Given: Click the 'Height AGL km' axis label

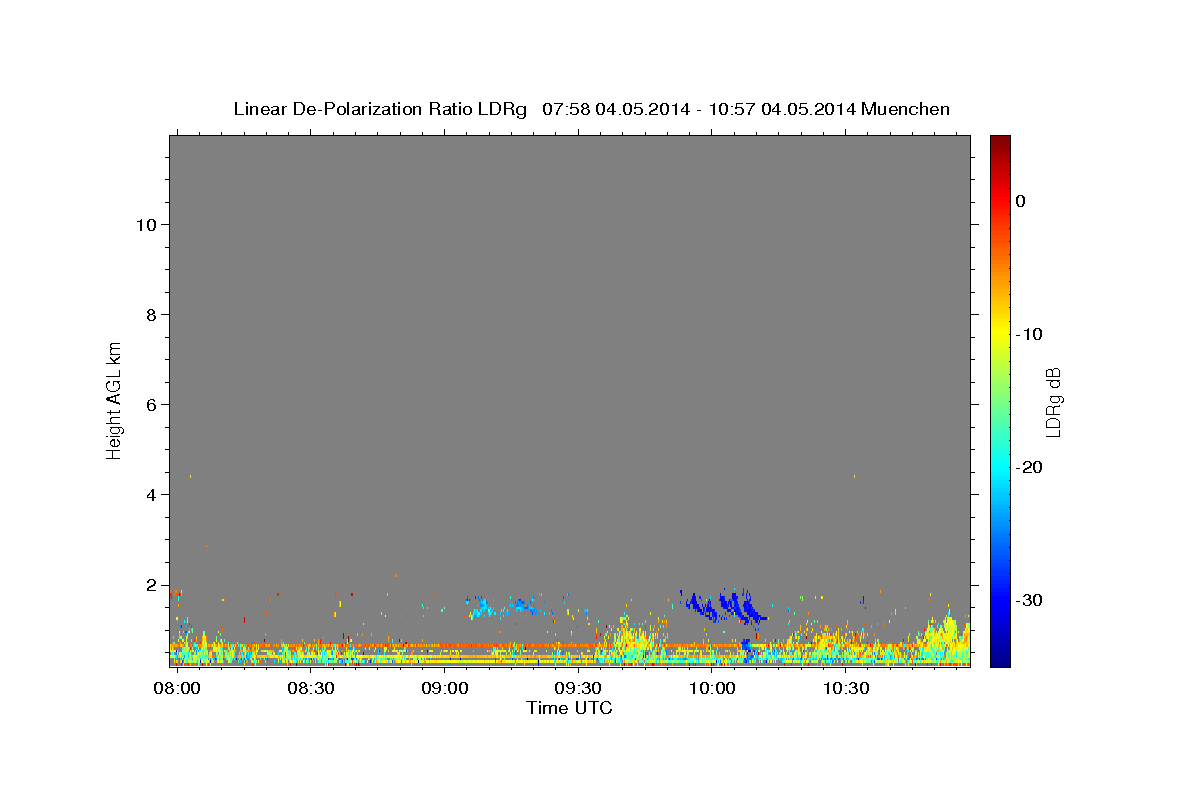Looking at the screenshot, I should click(x=115, y=400).
